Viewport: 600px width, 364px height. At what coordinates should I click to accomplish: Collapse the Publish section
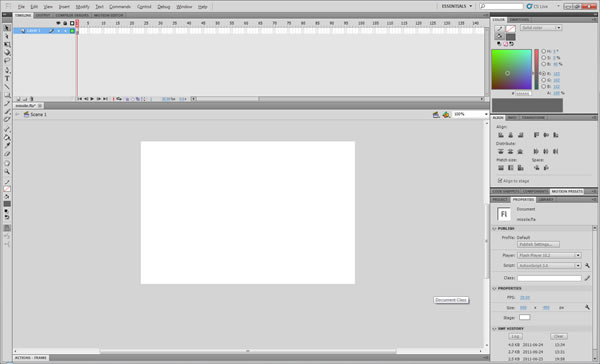click(x=494, y=229)
